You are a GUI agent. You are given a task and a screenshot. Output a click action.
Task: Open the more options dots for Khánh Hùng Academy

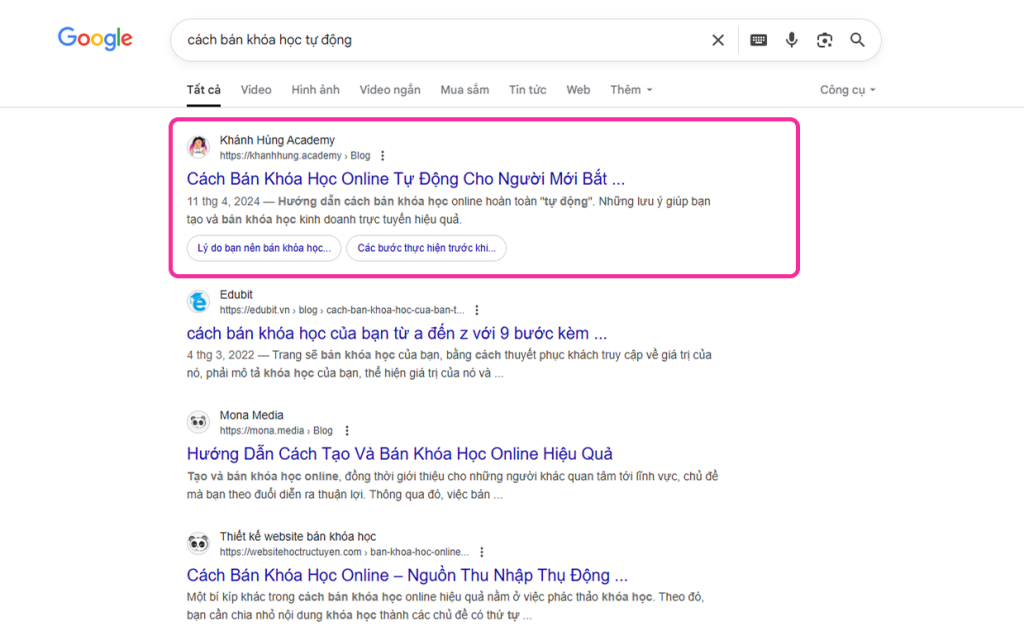(x=383, y=155)
